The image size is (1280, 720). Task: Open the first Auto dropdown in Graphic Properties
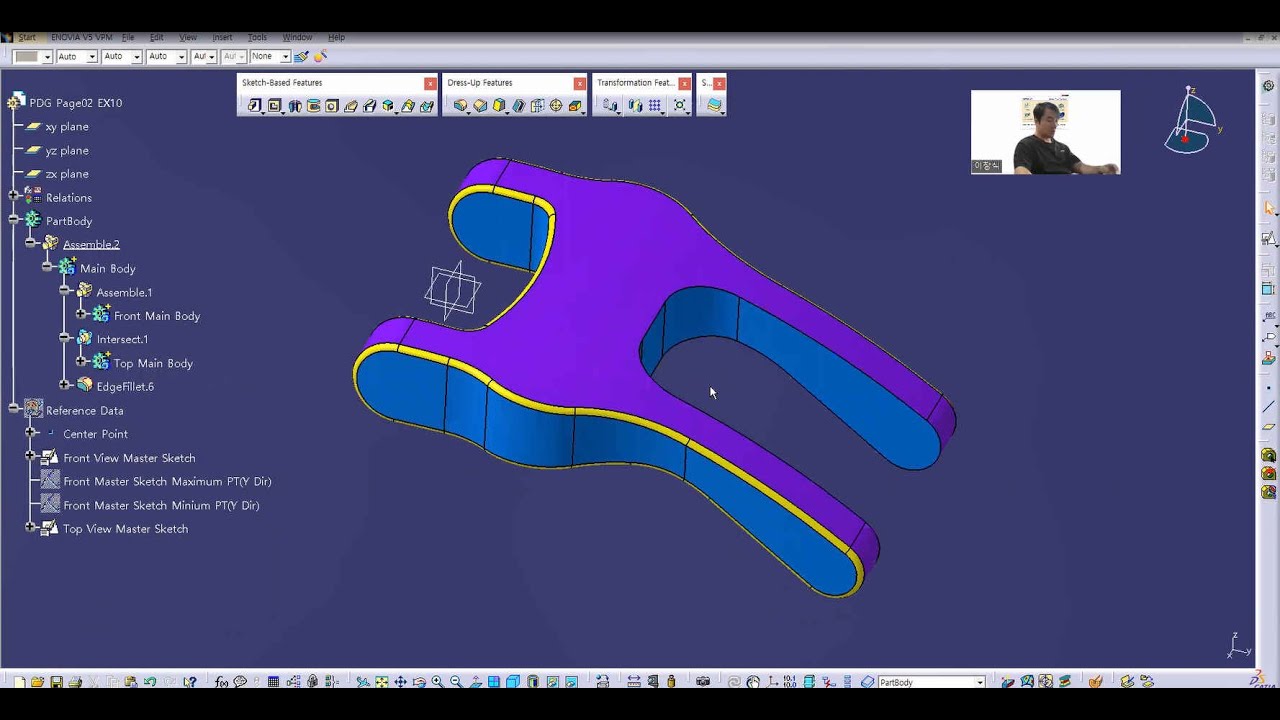(92, 57)
